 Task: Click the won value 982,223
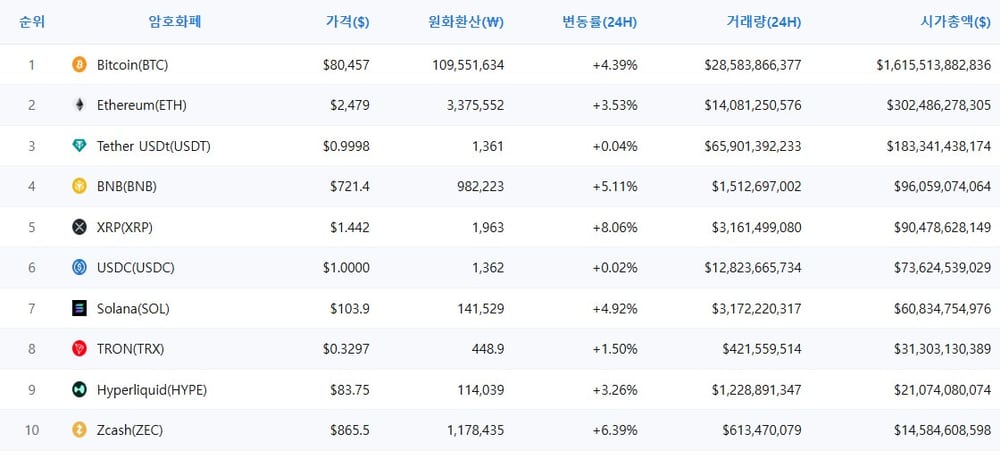[481, 187]
